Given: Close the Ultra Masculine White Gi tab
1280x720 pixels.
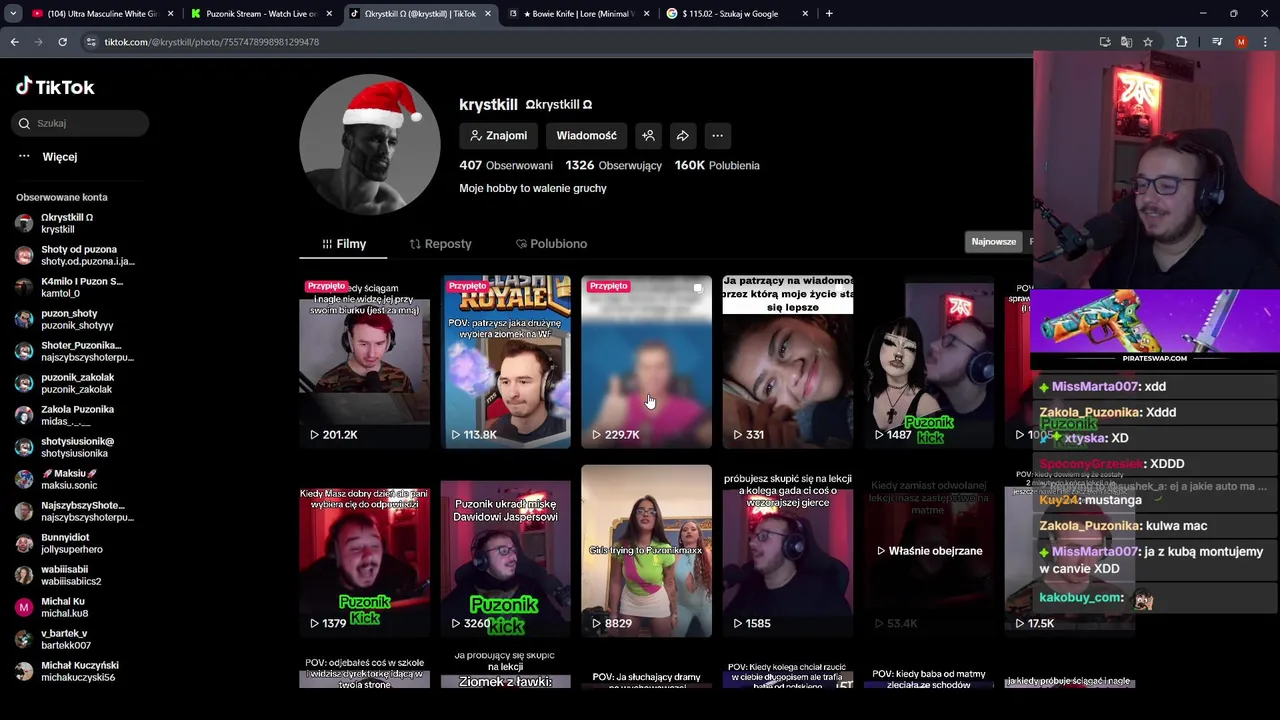Looking at the screenshot, I should click(x=171, y=14).
